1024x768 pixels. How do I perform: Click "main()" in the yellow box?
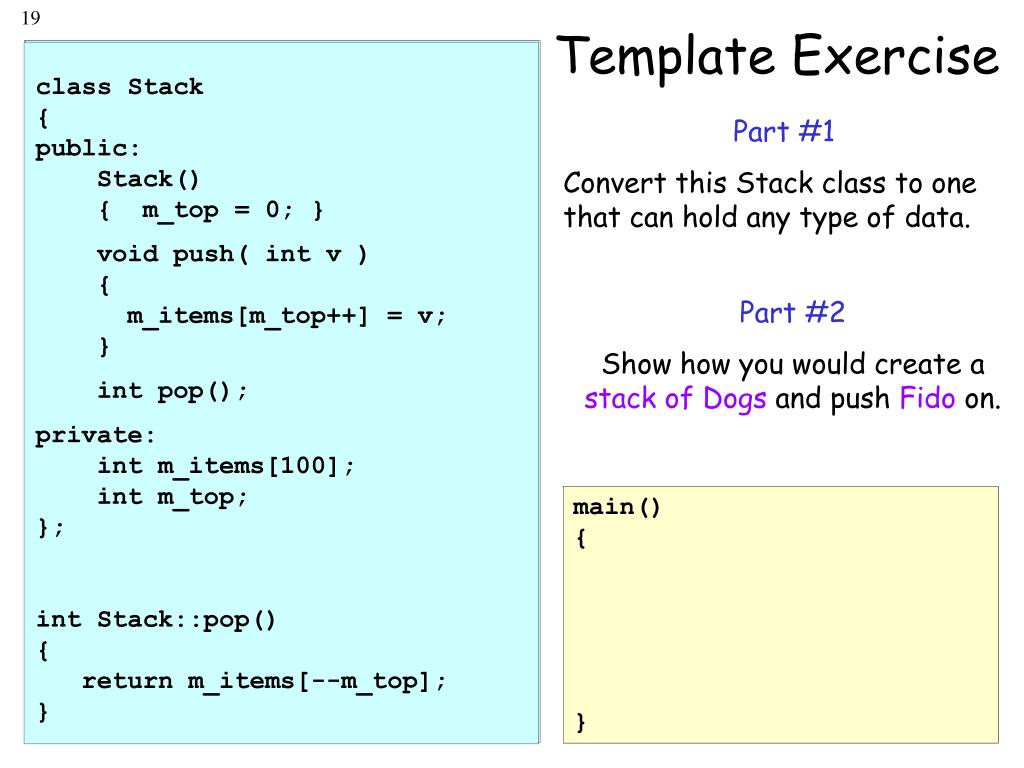(616, 507)
